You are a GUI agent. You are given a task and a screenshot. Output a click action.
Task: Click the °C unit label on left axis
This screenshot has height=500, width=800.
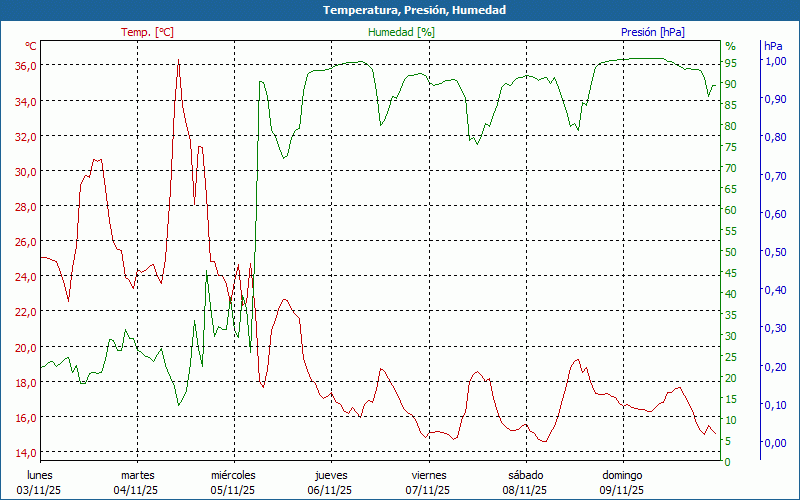(31, 46)
